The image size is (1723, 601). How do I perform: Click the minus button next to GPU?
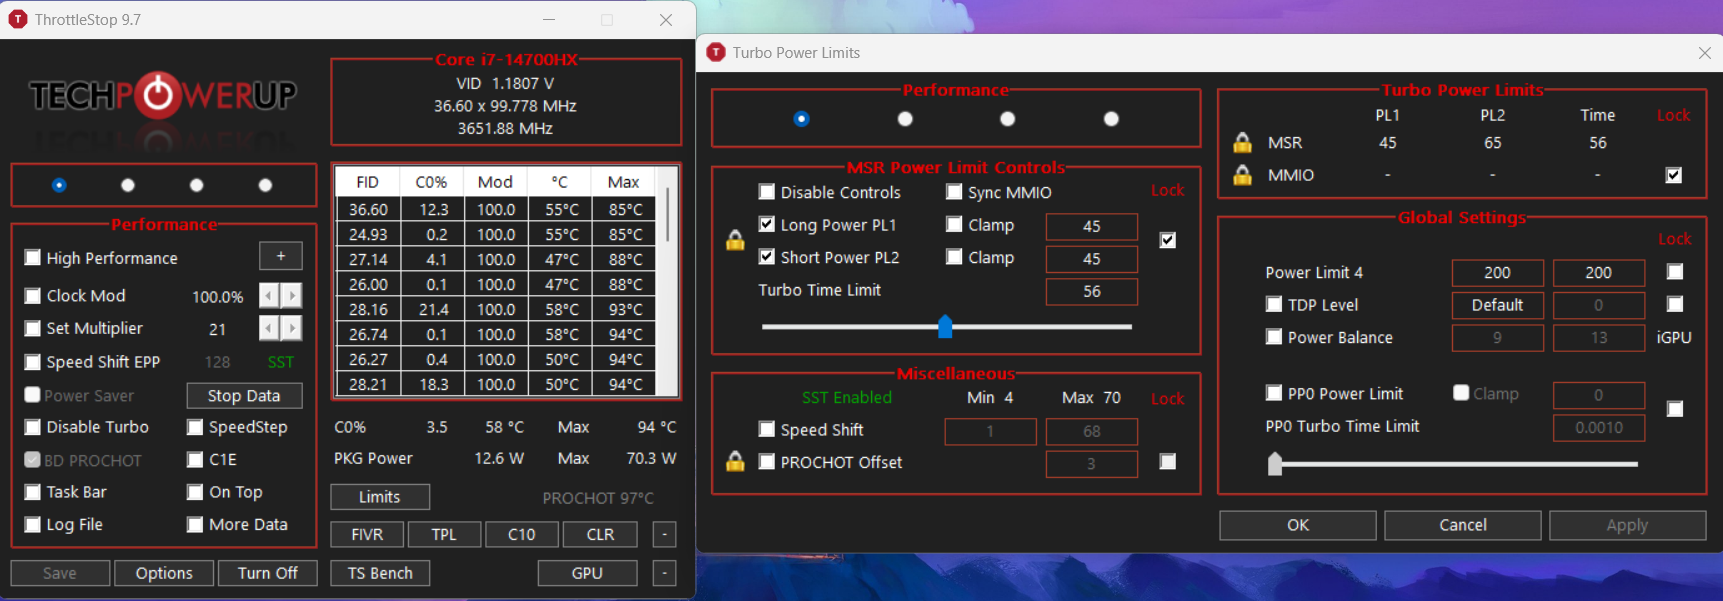pos(664,573)
